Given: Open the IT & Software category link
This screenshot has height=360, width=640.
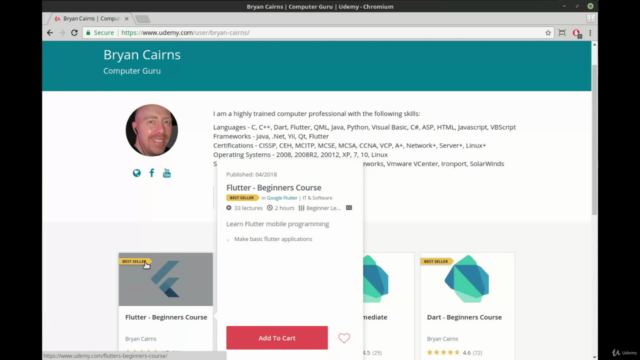Looking at the screenshot, I should (317, 198).
